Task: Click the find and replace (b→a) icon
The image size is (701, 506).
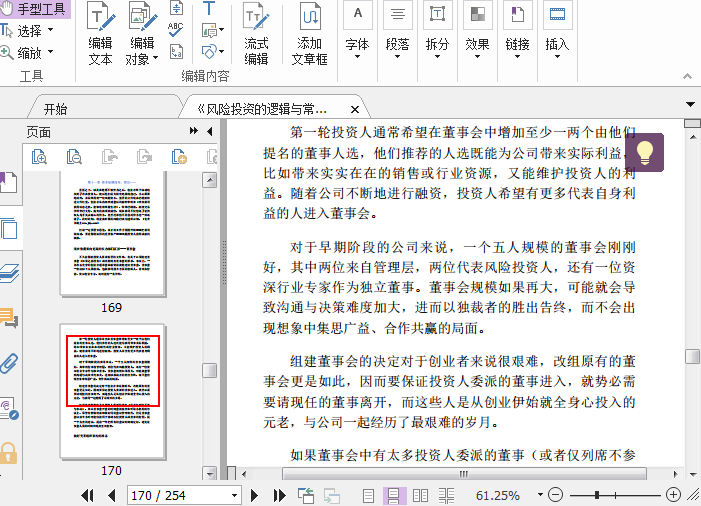Action: [x=177, y=51]
